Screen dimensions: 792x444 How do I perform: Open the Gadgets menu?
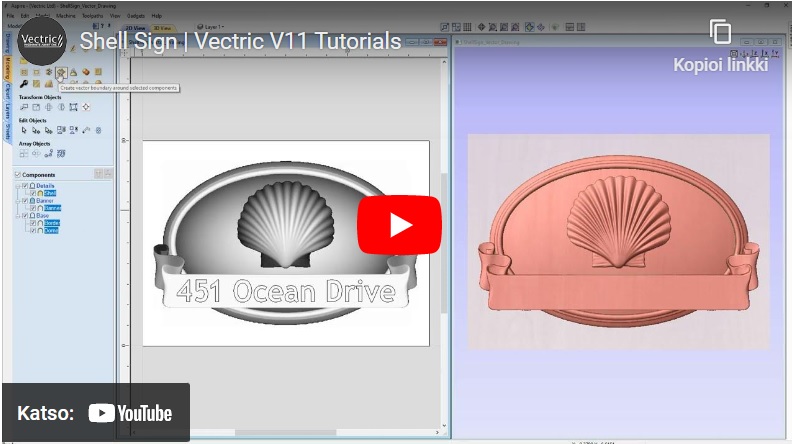[136, 16]
